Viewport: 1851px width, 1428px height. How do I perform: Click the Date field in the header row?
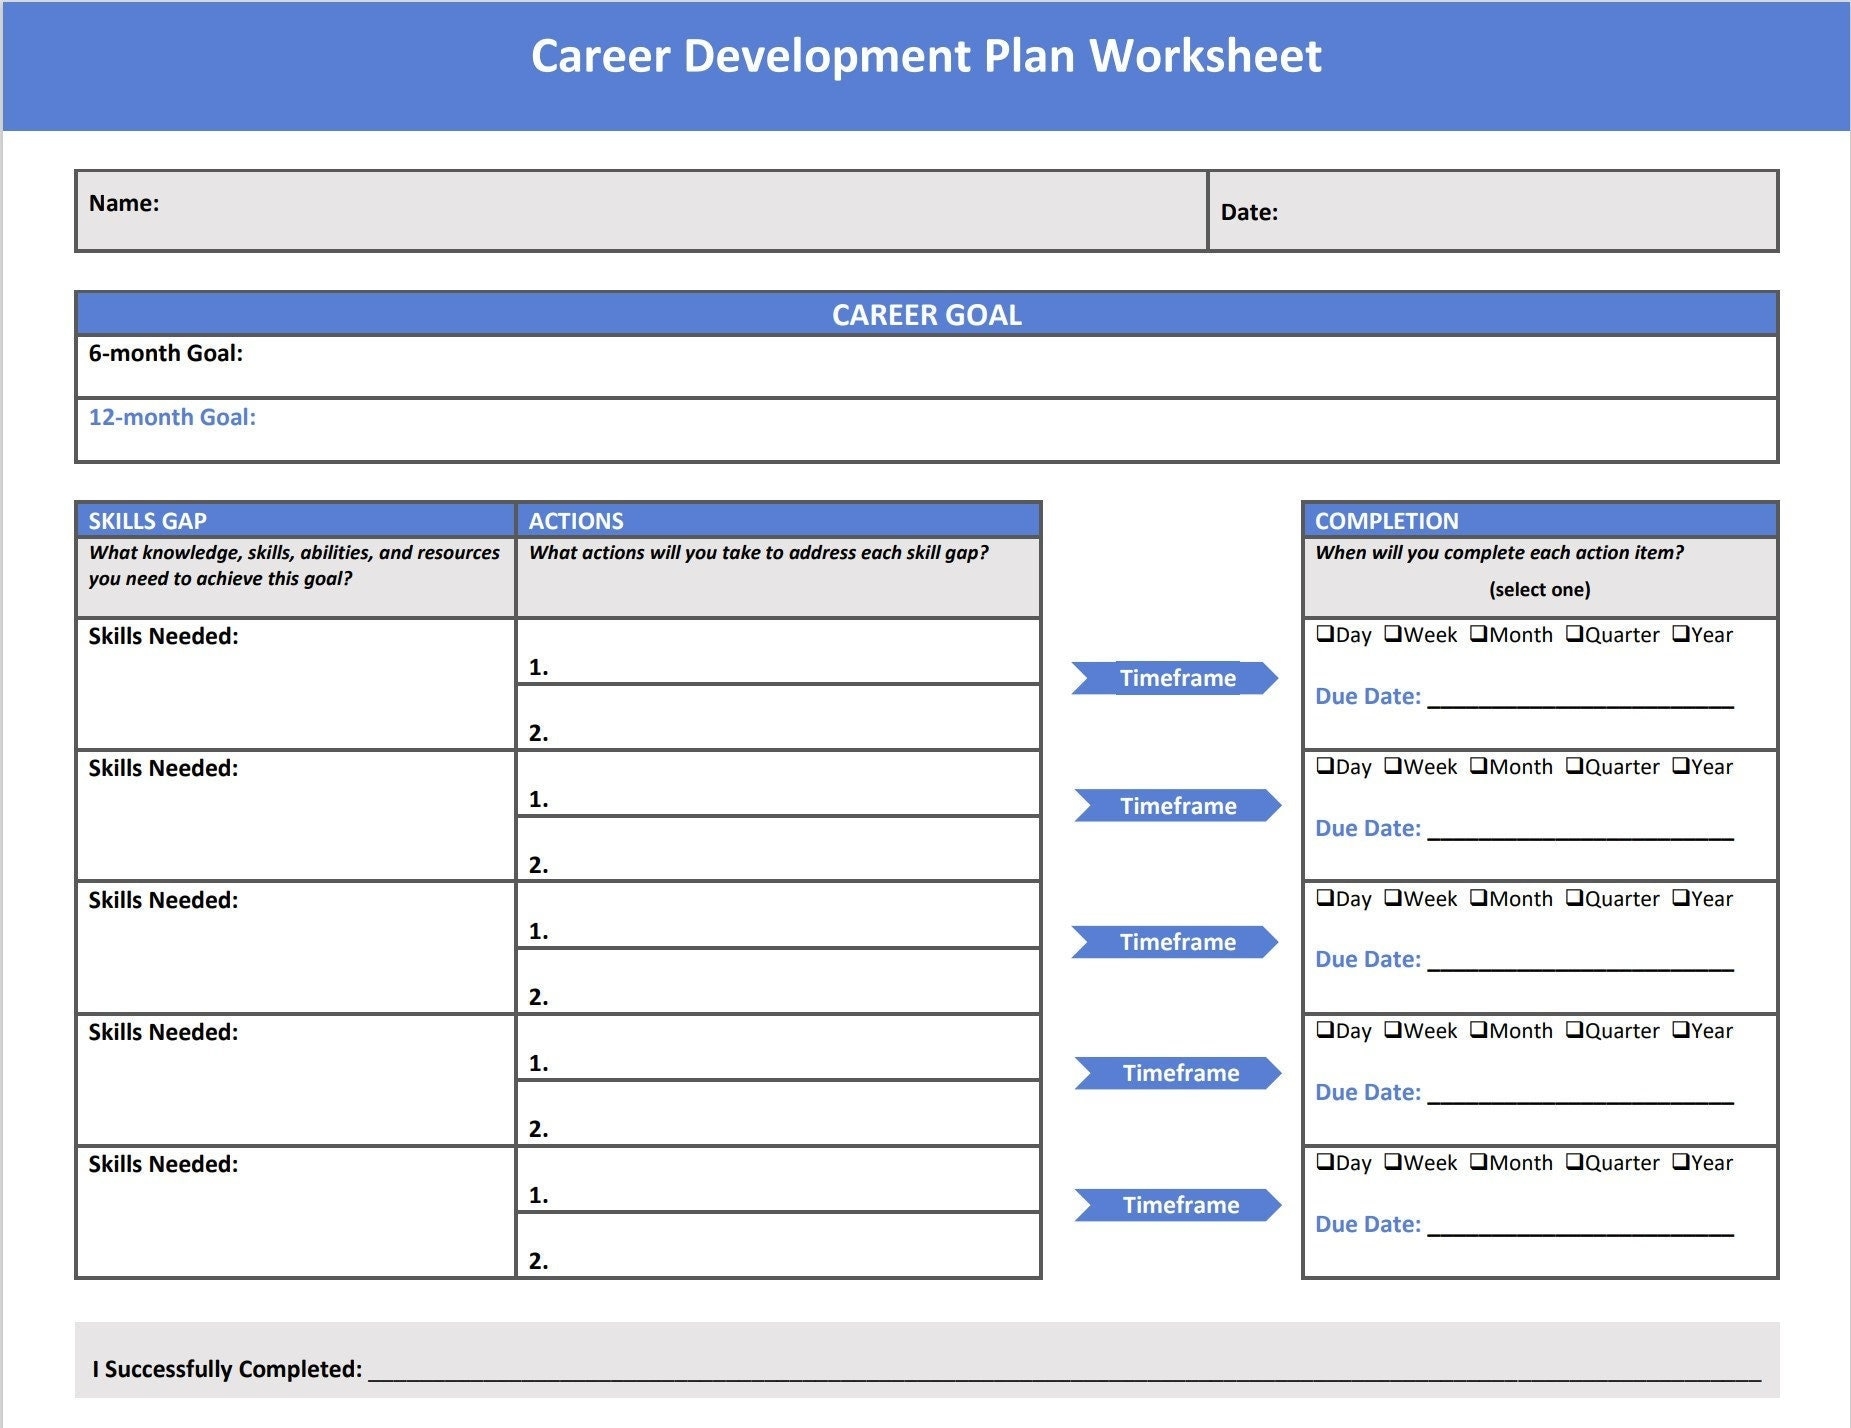(x=1520, y=212)
